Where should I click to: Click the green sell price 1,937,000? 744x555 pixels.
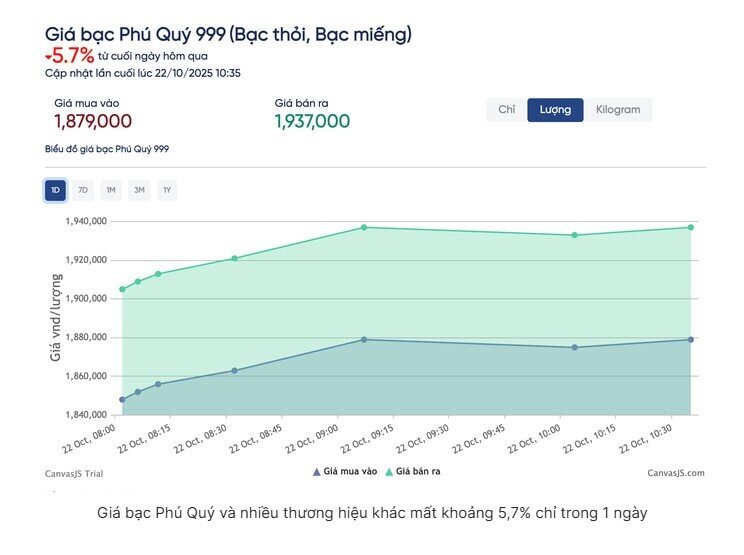click(312, 122)
